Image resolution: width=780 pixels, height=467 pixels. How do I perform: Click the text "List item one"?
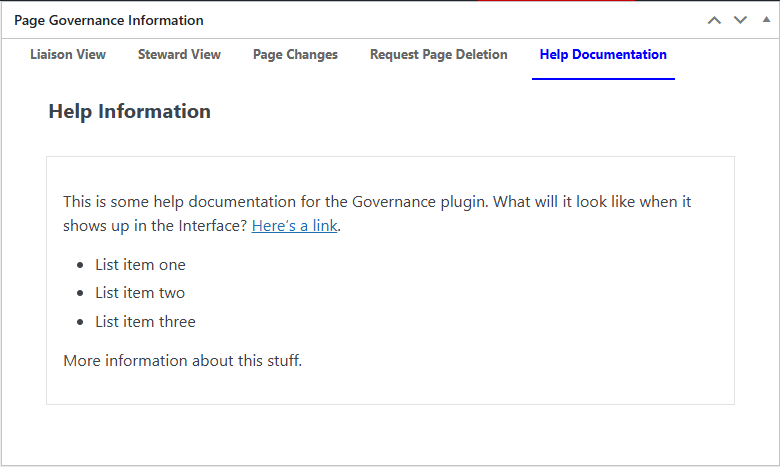click(140, 265)
